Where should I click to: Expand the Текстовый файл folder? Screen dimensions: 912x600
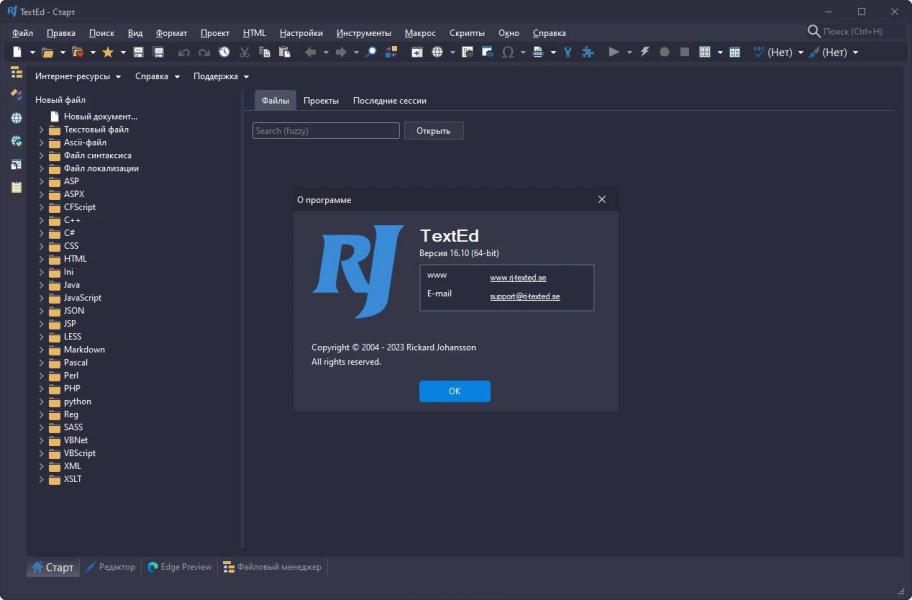41,130
